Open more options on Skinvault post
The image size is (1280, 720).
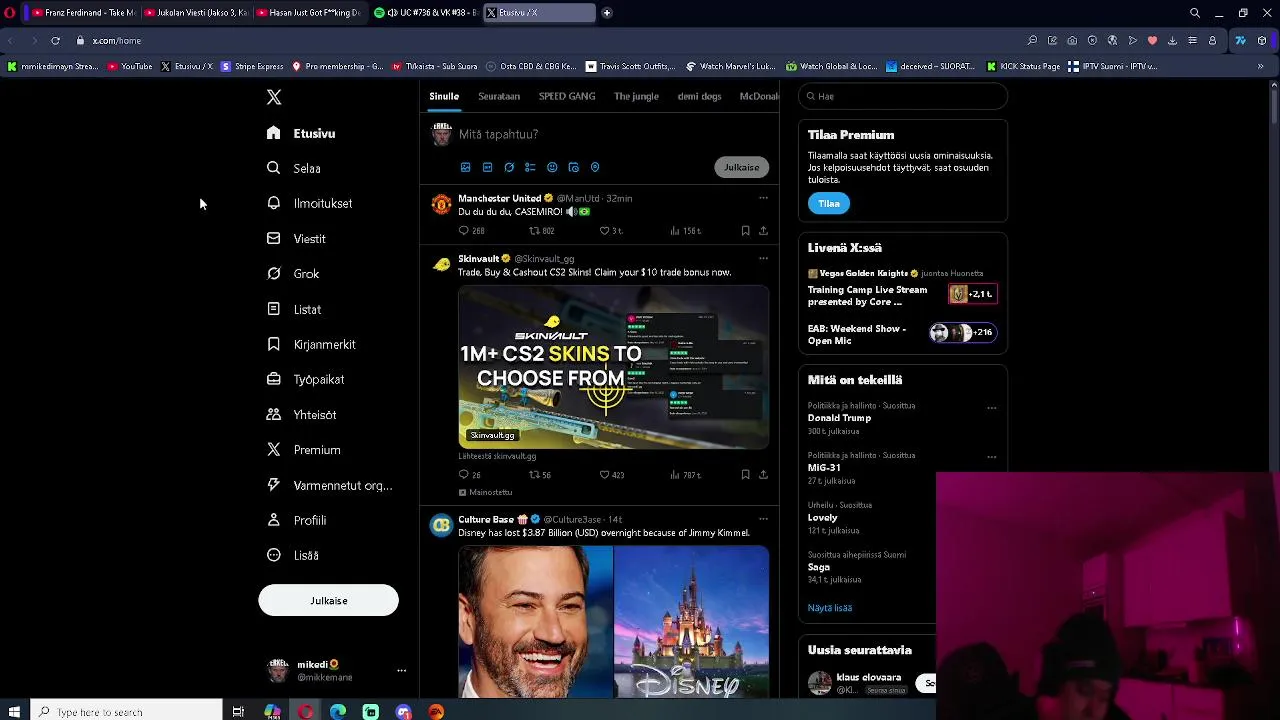763,258
